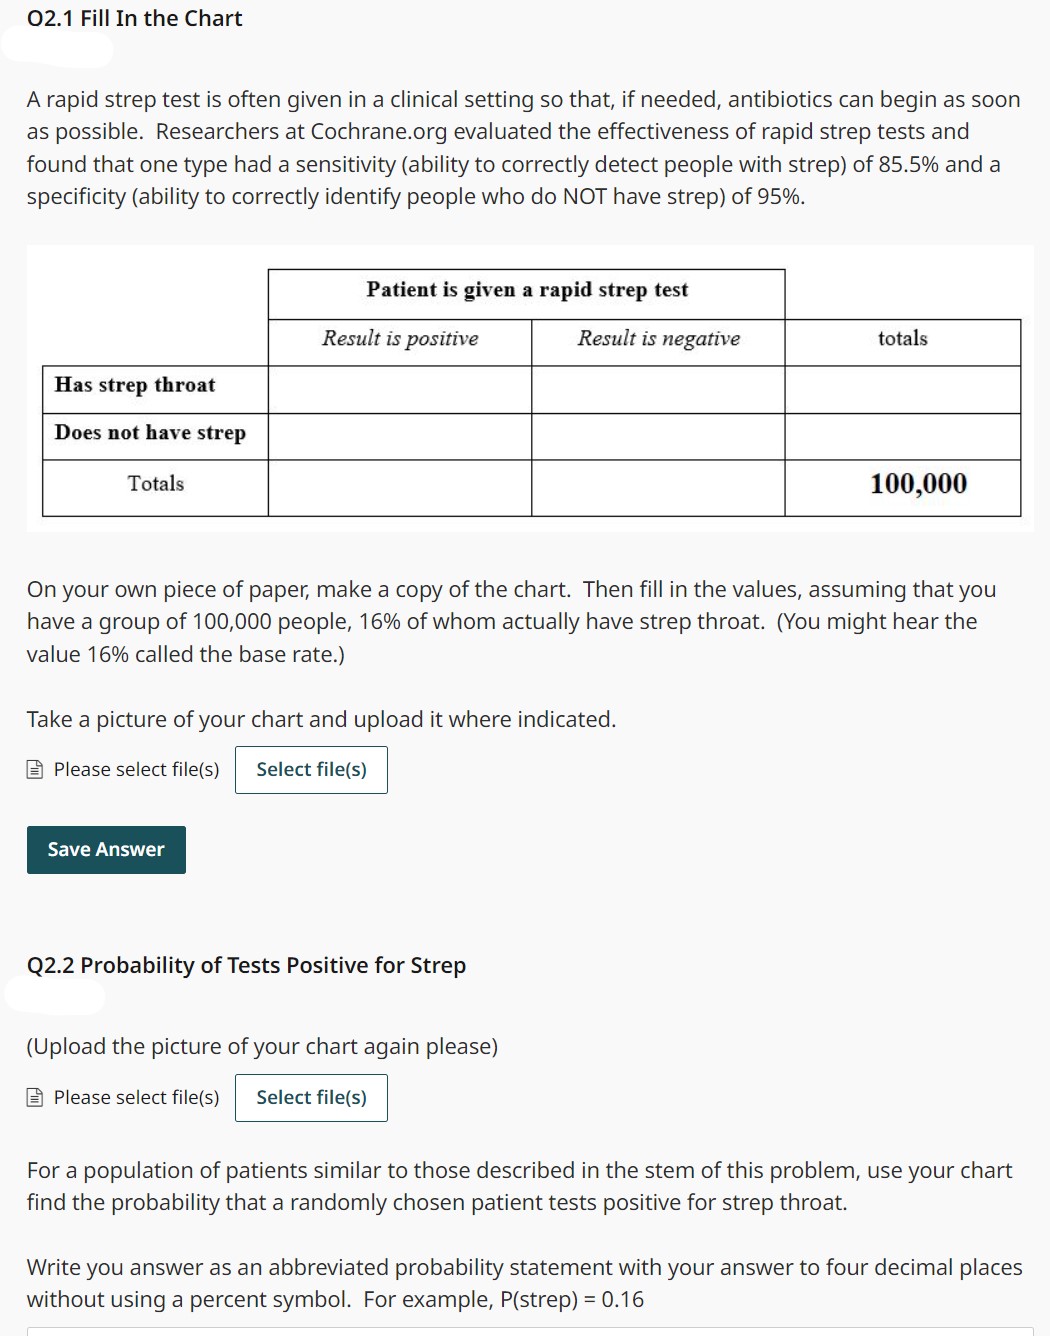
Task: Click the 'O2.1 Fill In the Chart' heading
Action: 134,18
